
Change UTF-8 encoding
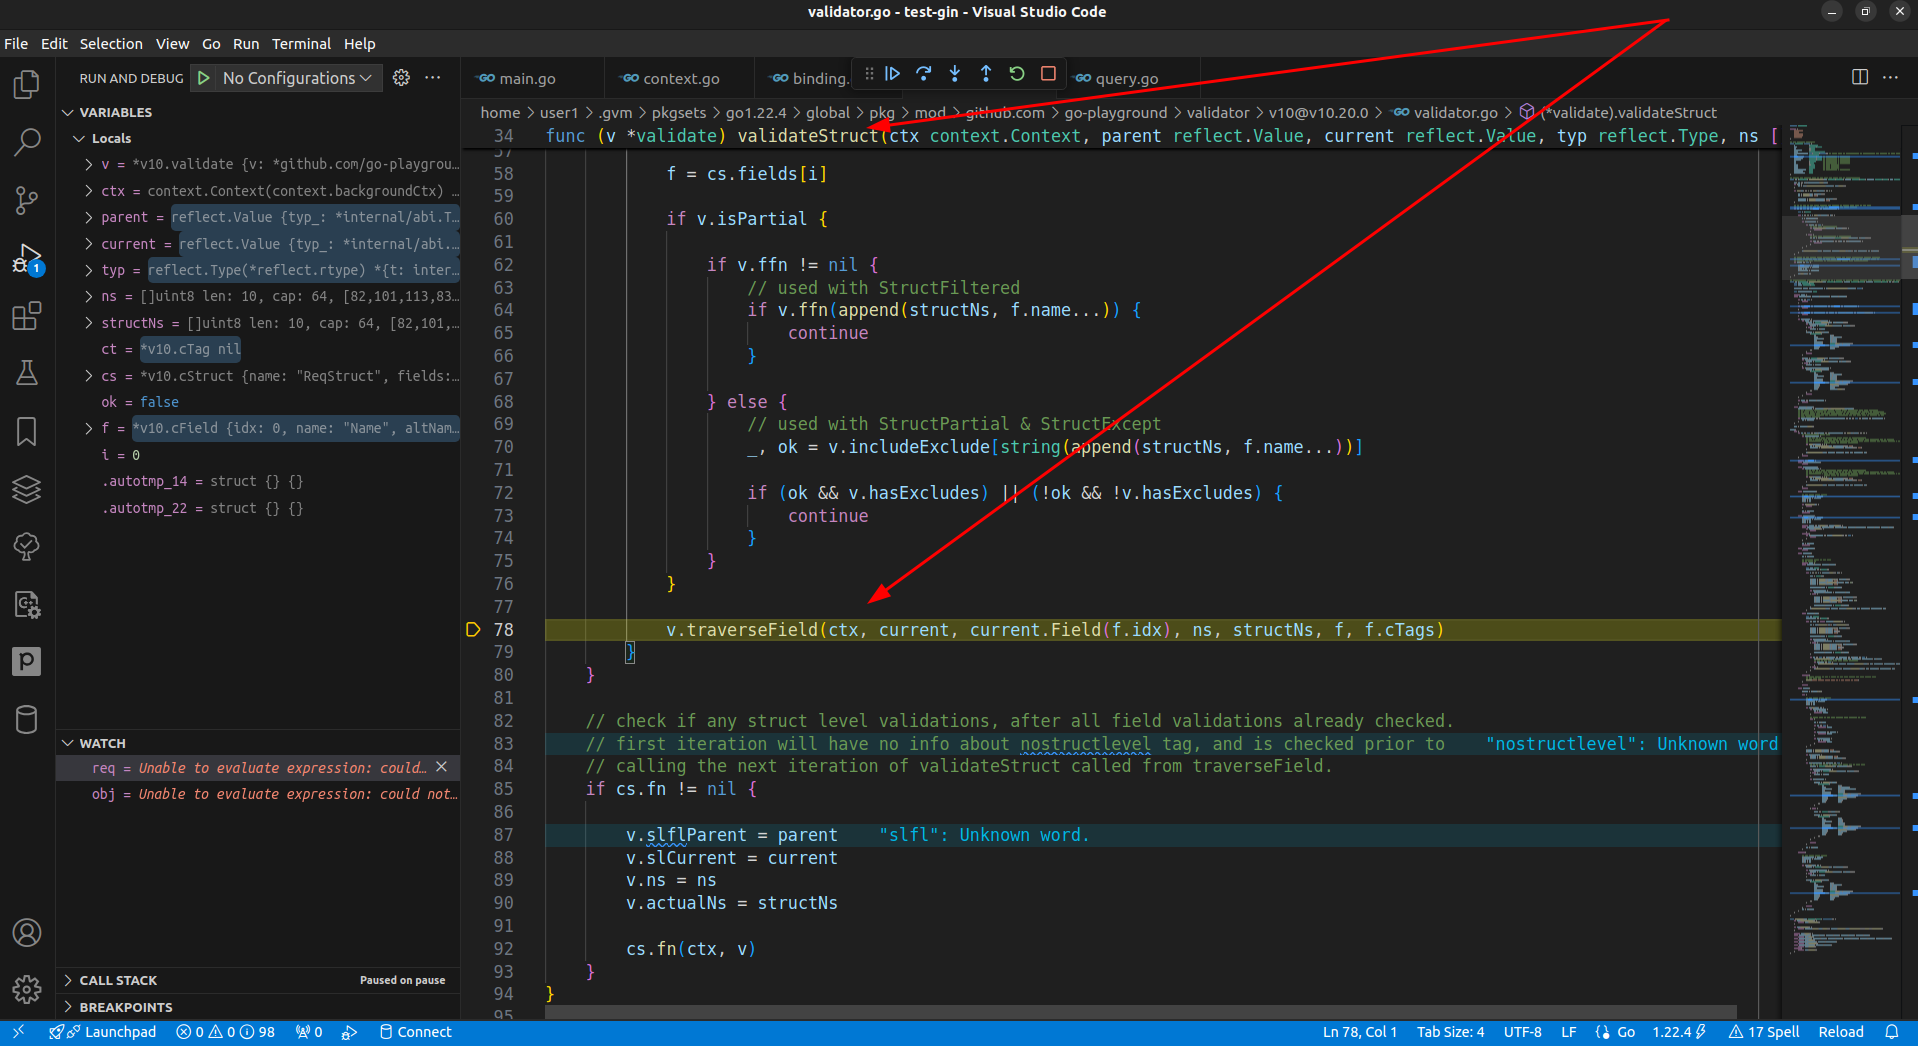(1523, 1032)
